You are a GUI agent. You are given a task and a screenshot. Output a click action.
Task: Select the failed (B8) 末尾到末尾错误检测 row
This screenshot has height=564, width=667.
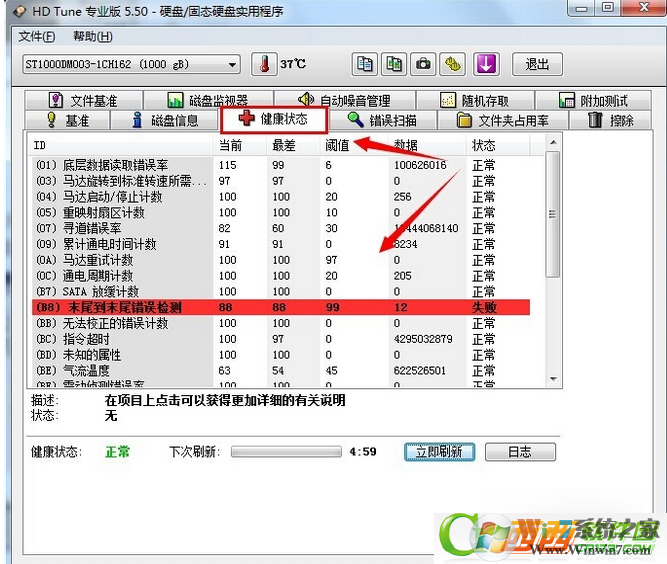[280, 308]
